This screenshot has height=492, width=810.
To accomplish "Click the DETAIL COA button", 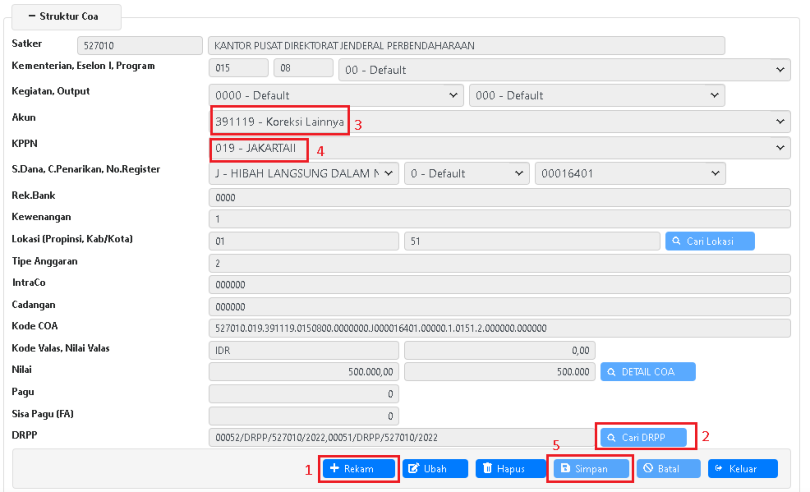I will pyautogui.click(x=648, y=371).
